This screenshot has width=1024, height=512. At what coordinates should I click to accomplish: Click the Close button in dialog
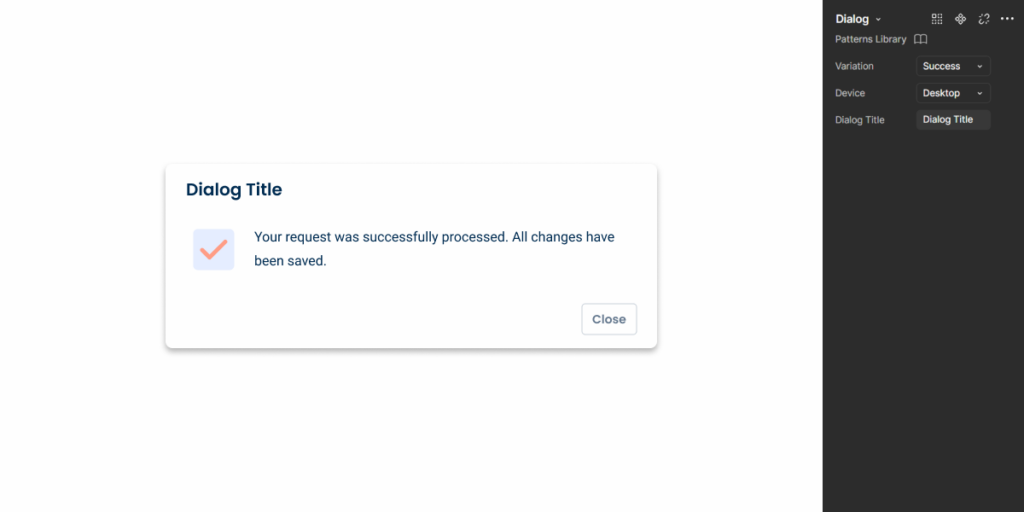pos(609,319)
